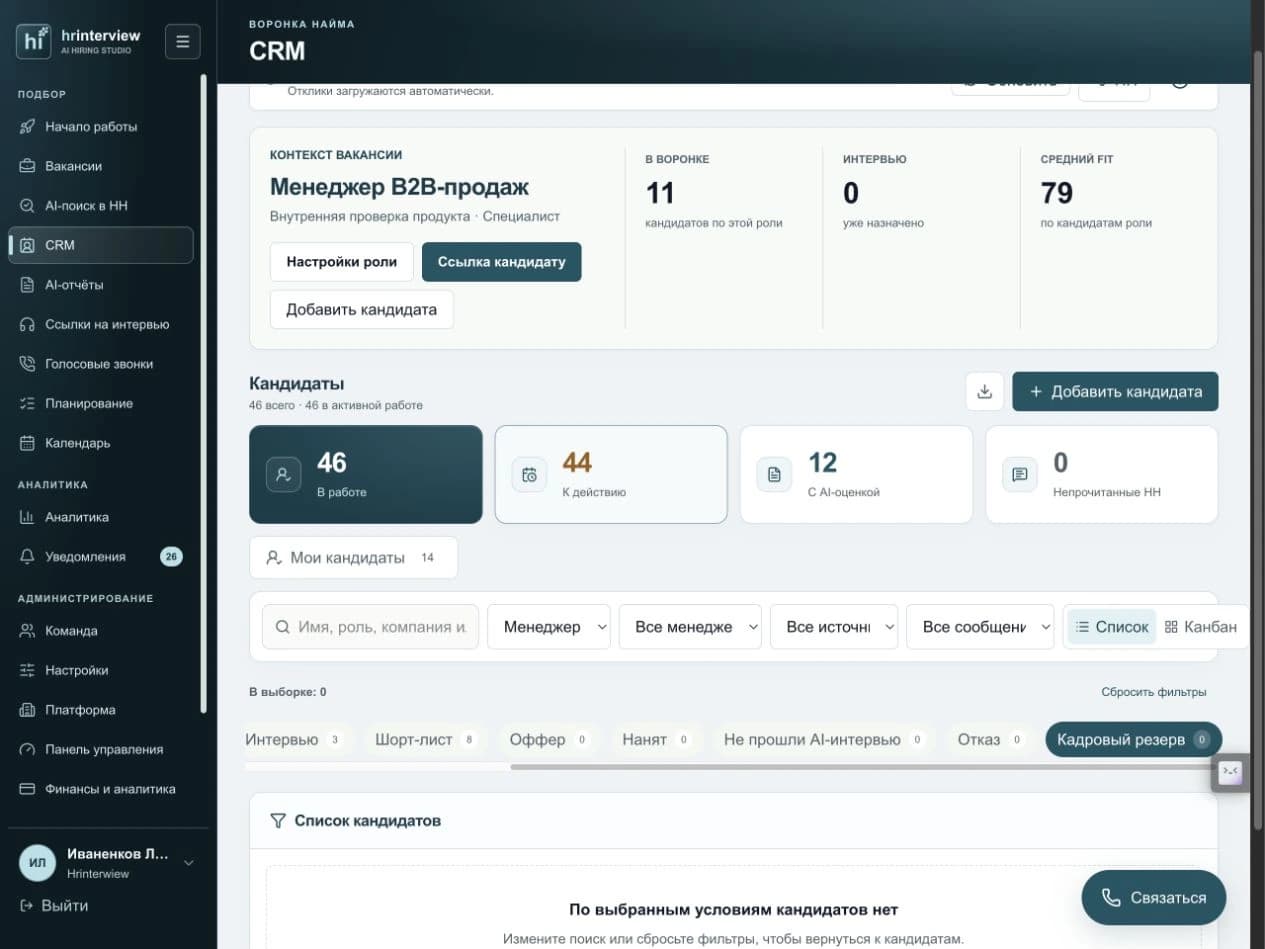Select the Не прошли AI-интервью tab

tap(824, 740)
